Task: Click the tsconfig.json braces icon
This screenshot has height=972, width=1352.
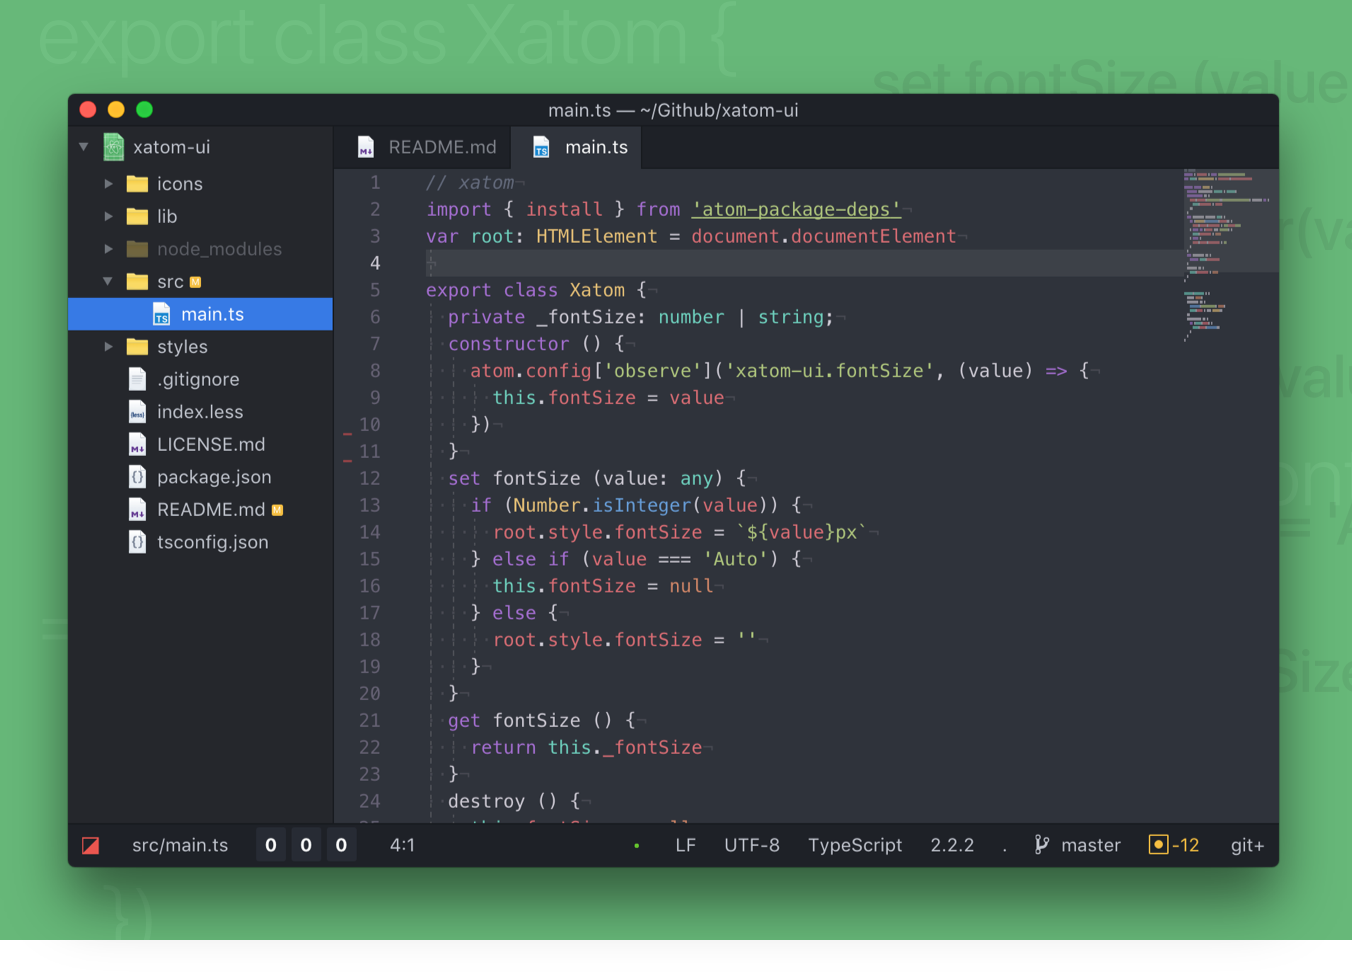Action: coord(138,542)
